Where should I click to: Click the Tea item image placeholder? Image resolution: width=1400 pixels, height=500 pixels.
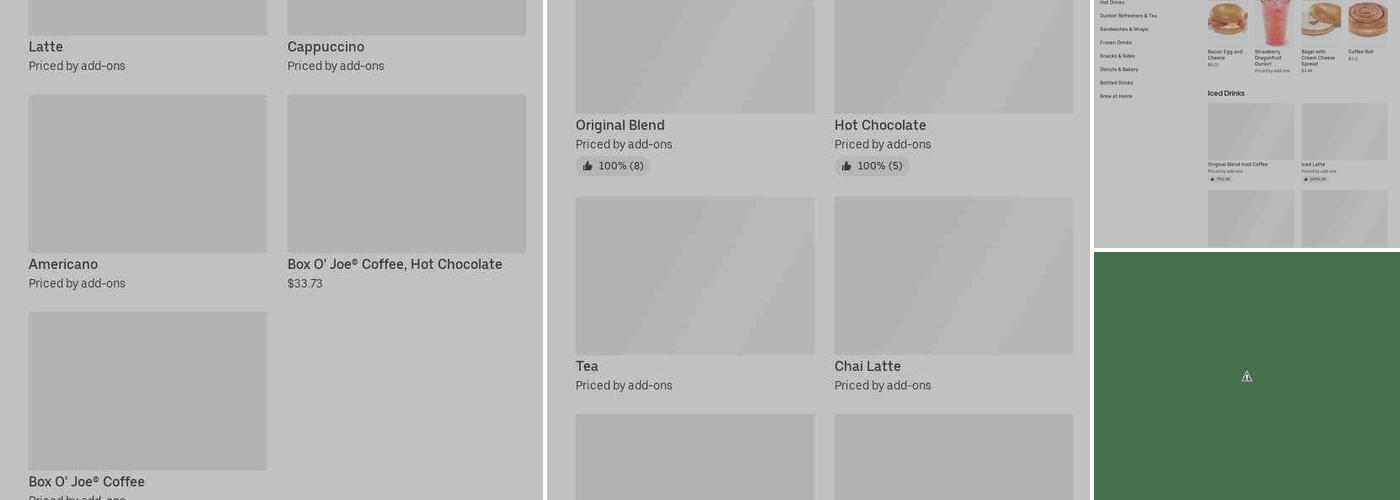click(x=695, y=275)
